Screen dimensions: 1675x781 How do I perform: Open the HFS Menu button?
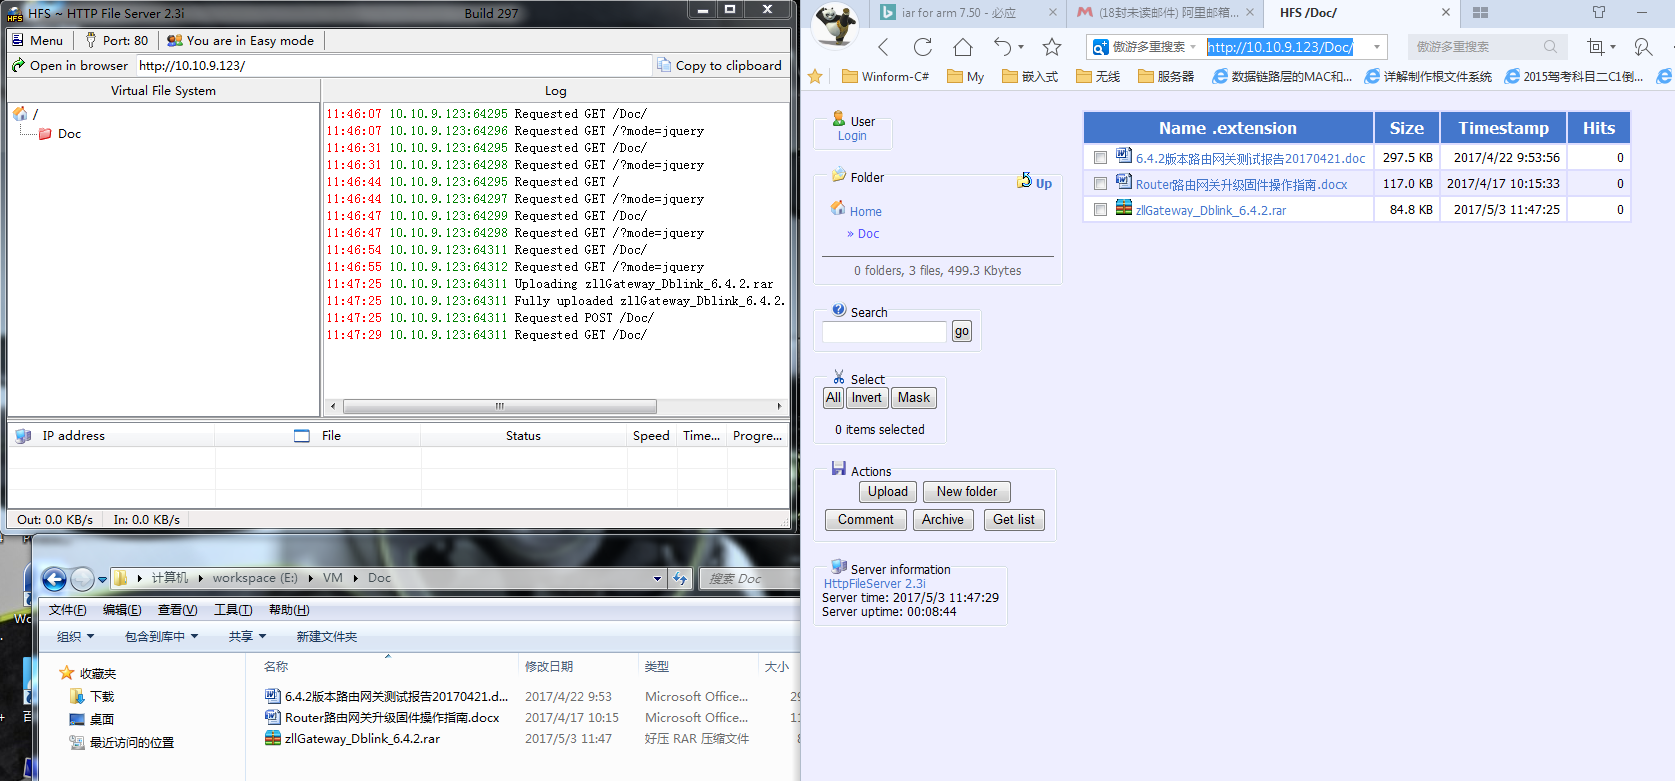(37, 40)
